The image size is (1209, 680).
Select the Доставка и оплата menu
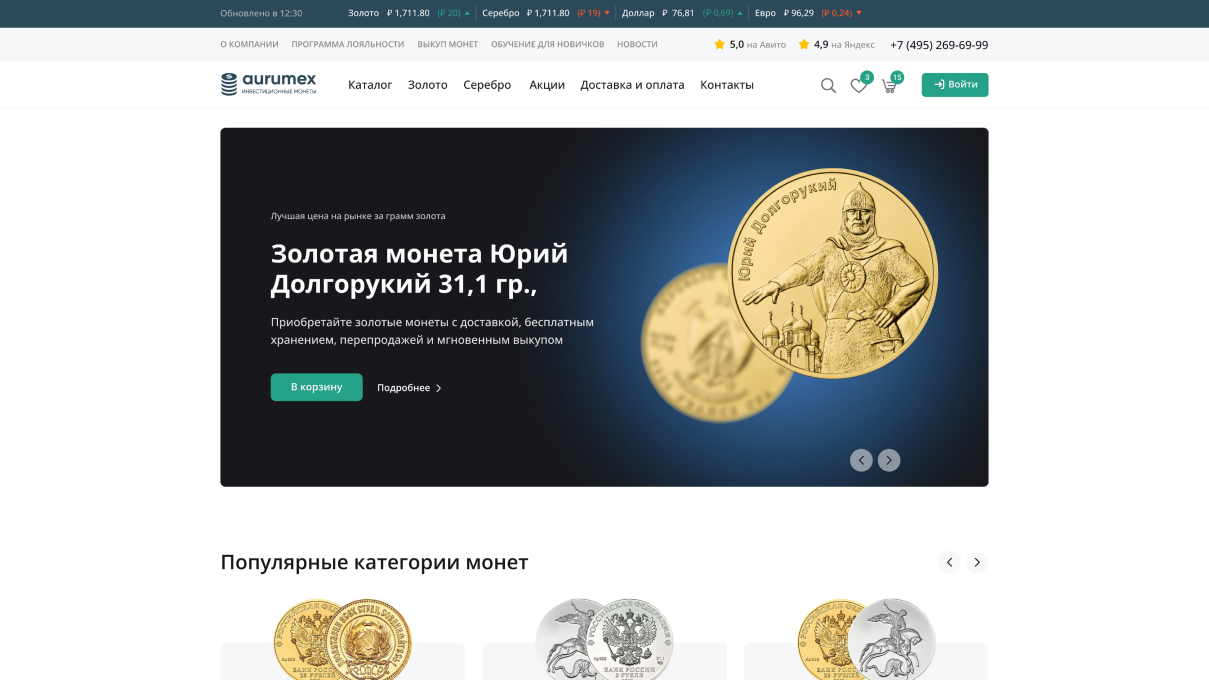click(x=632, y=85)
